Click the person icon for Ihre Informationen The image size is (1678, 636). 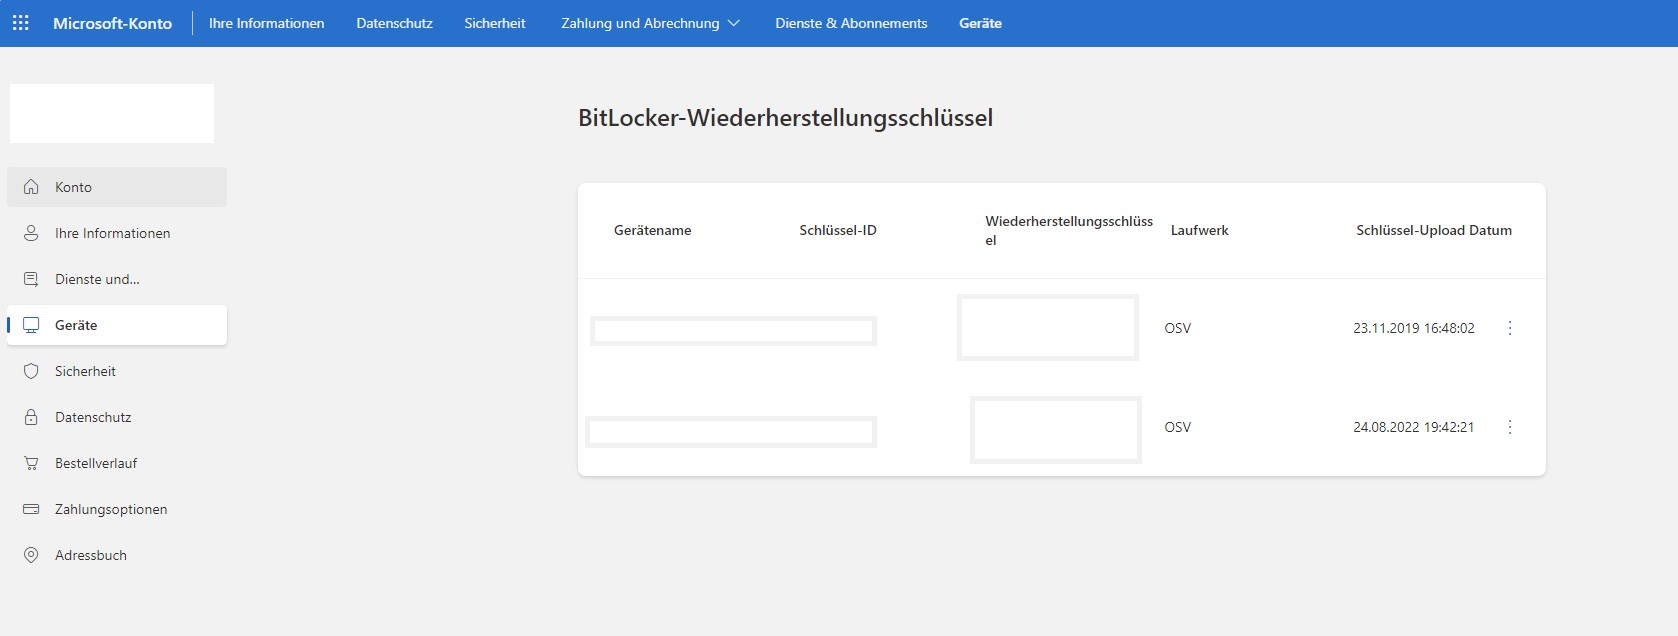31,233
